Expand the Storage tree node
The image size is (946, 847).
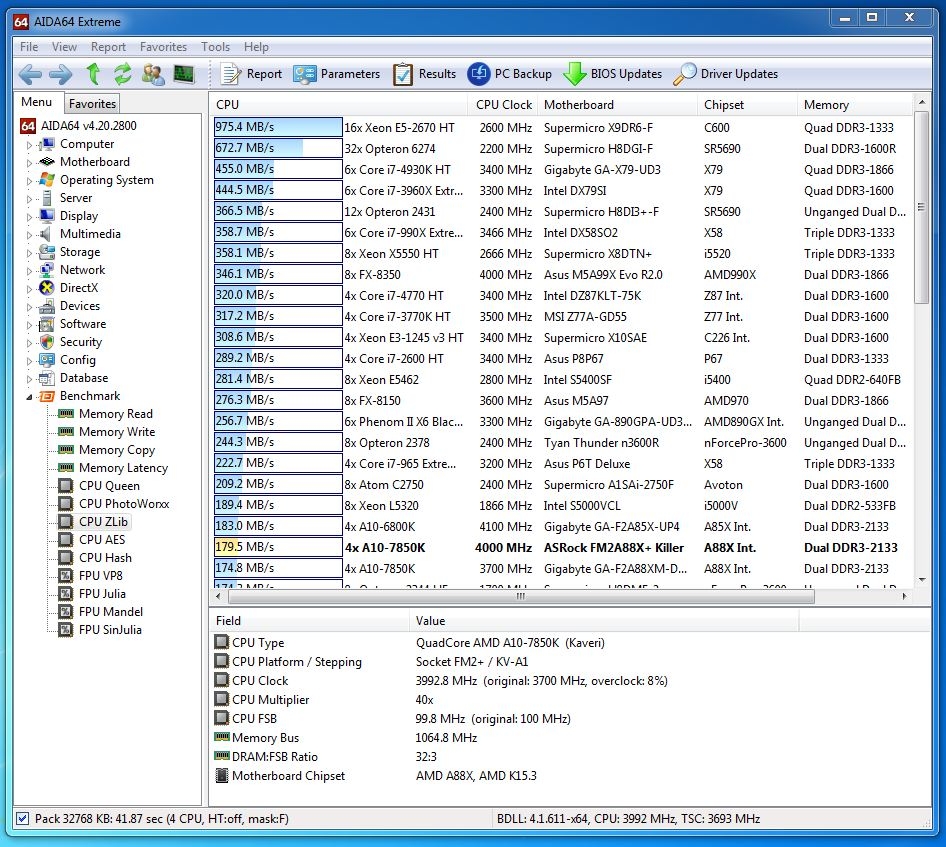(x=29, y=253)
